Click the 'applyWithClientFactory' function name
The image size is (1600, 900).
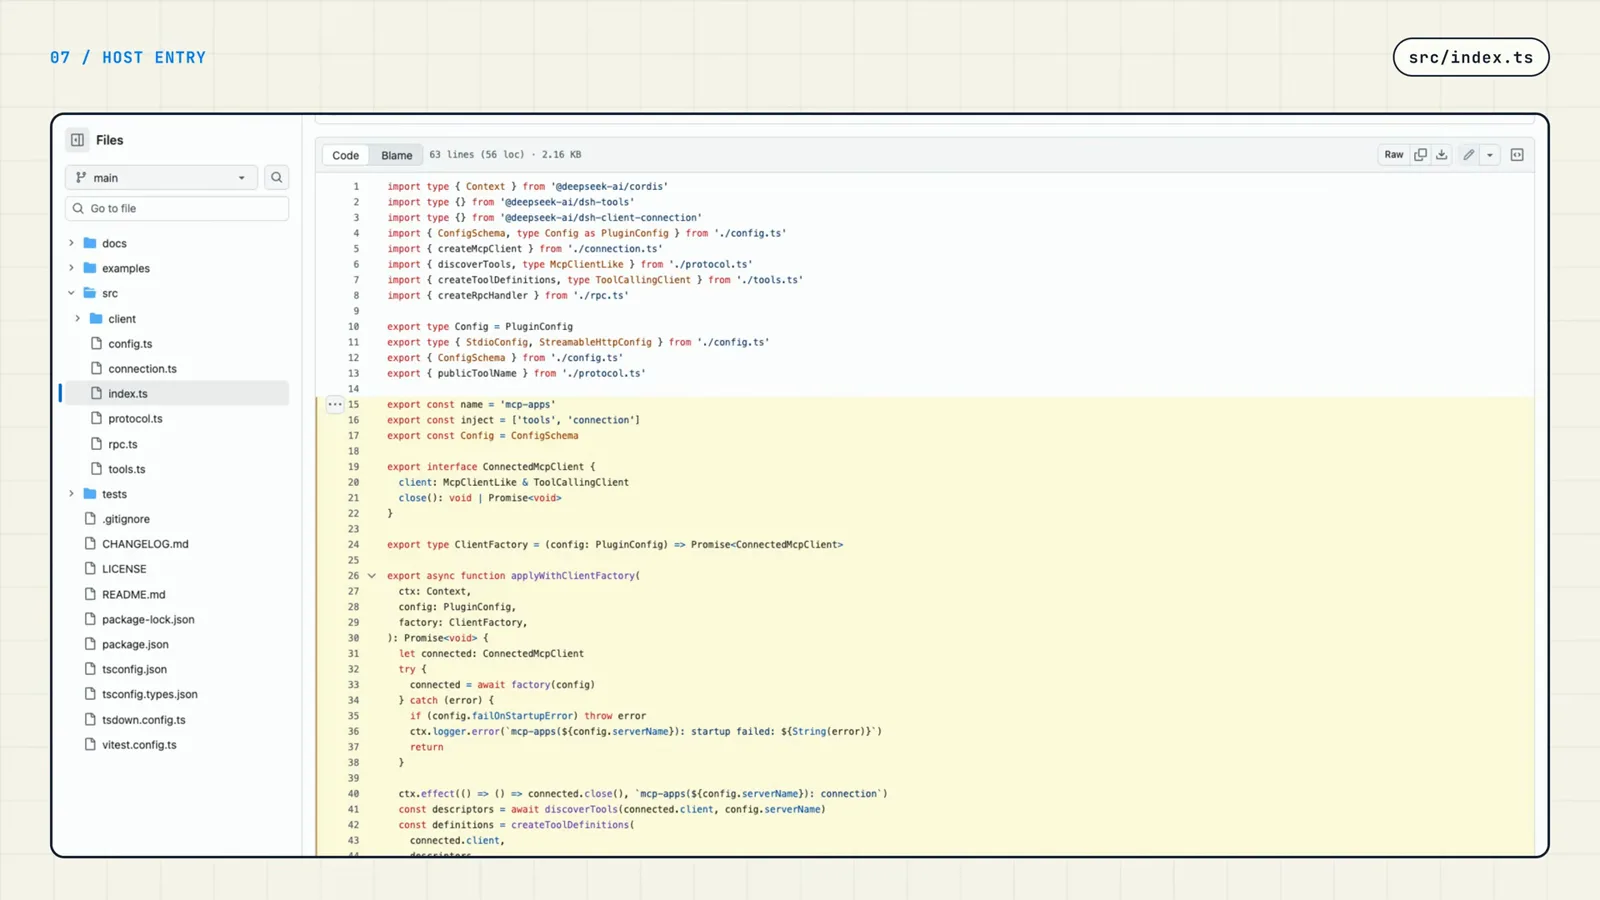[x=573, y=576]
